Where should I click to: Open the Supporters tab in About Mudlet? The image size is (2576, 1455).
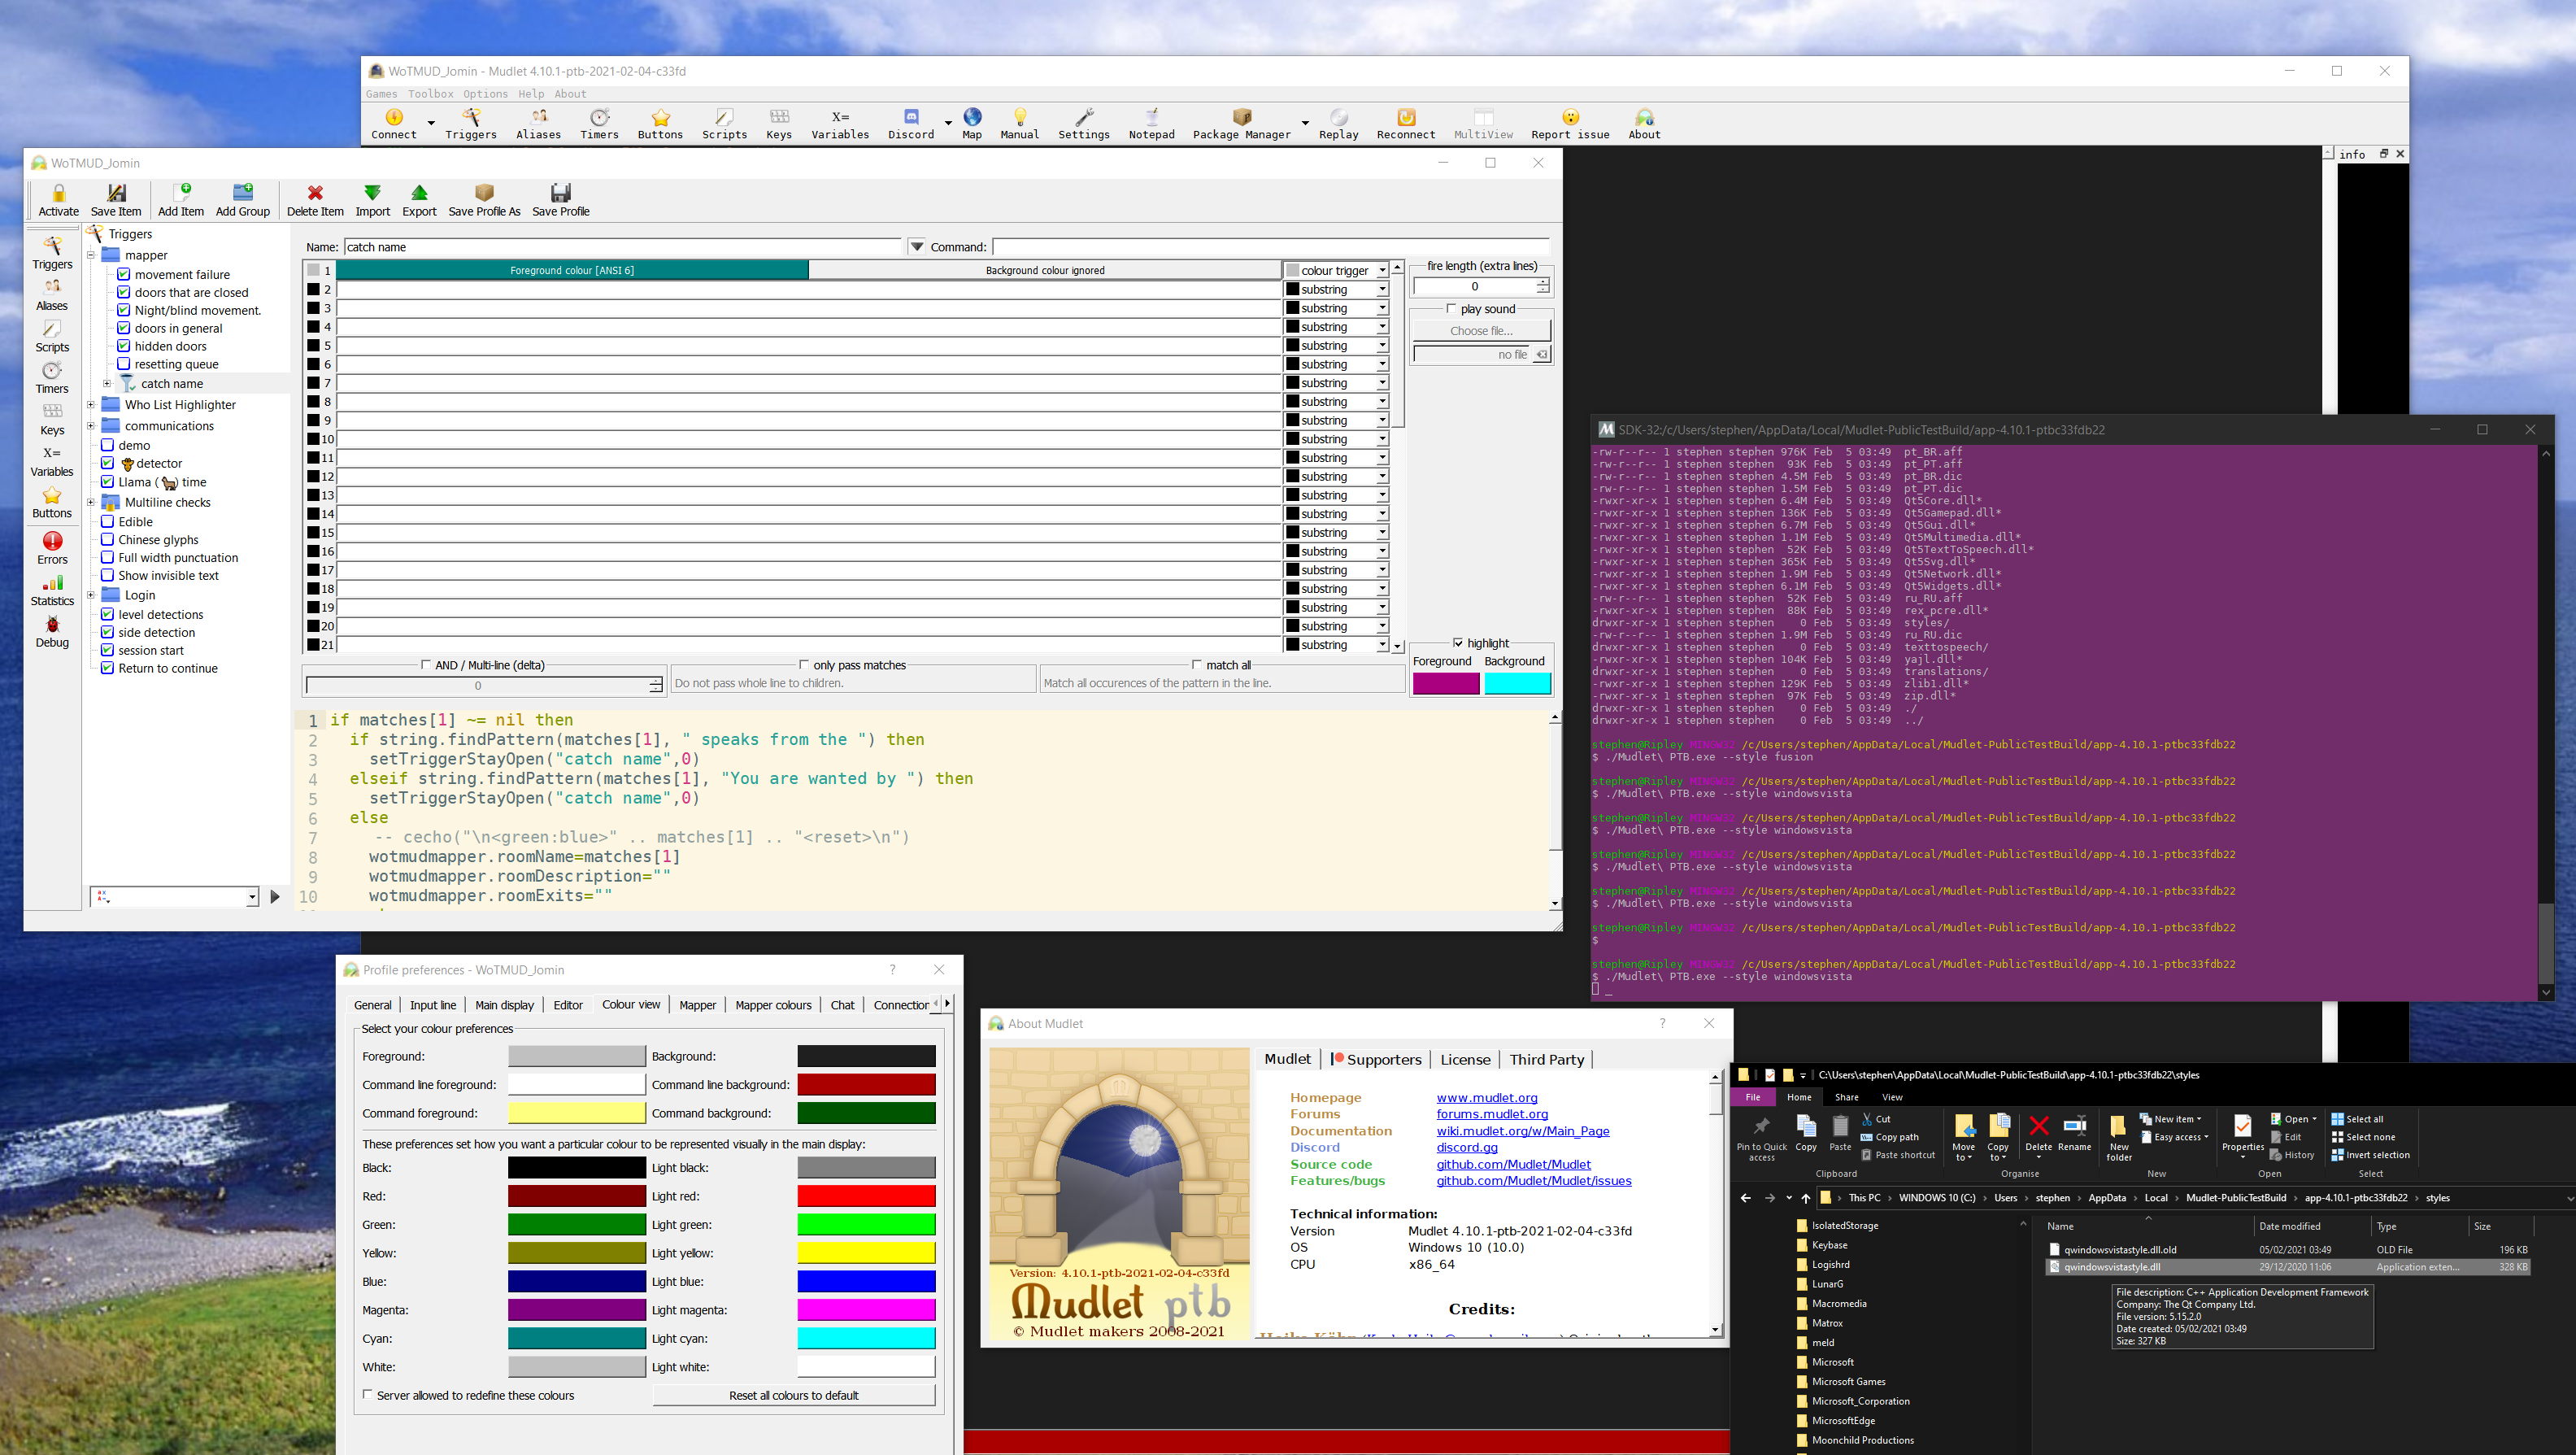[x=1375, y=1059]
